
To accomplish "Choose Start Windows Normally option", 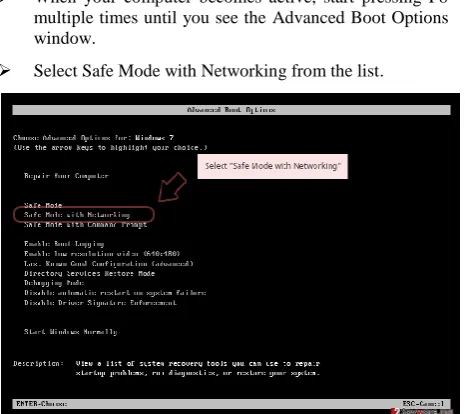I will pyautogui.click(x=71, y=332).
